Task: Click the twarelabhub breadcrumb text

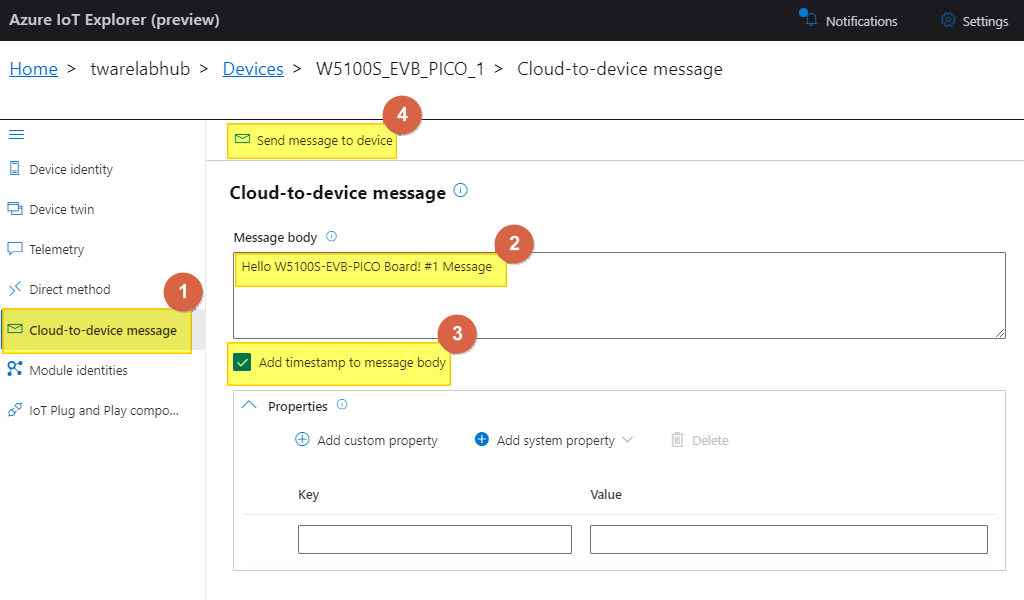Action: pyautogui.click(x=140, y=69)
